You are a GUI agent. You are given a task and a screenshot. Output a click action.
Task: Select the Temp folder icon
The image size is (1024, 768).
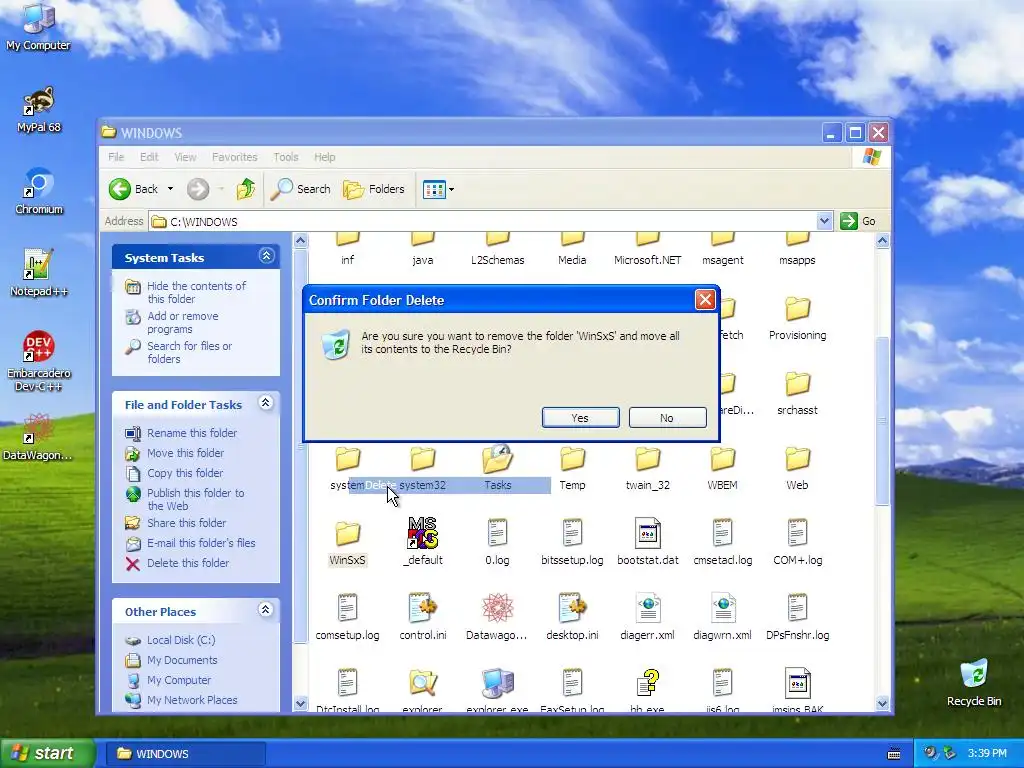point(572,459)
